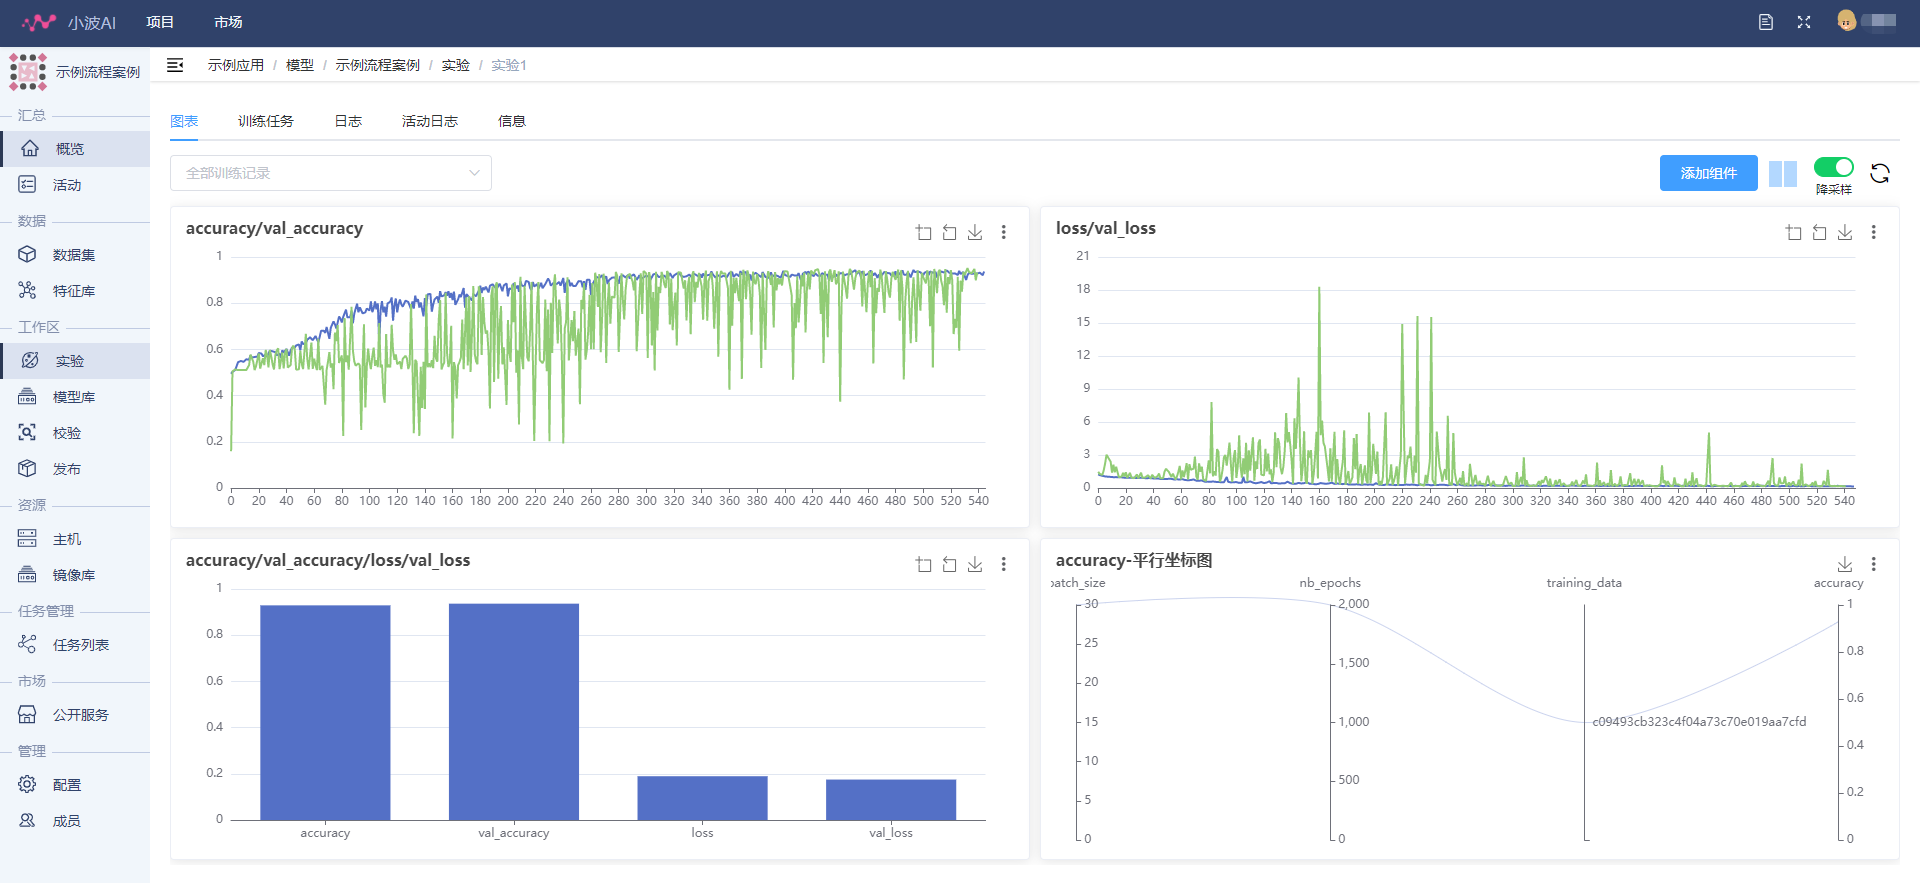Open 校验 in sidebar

75,433
